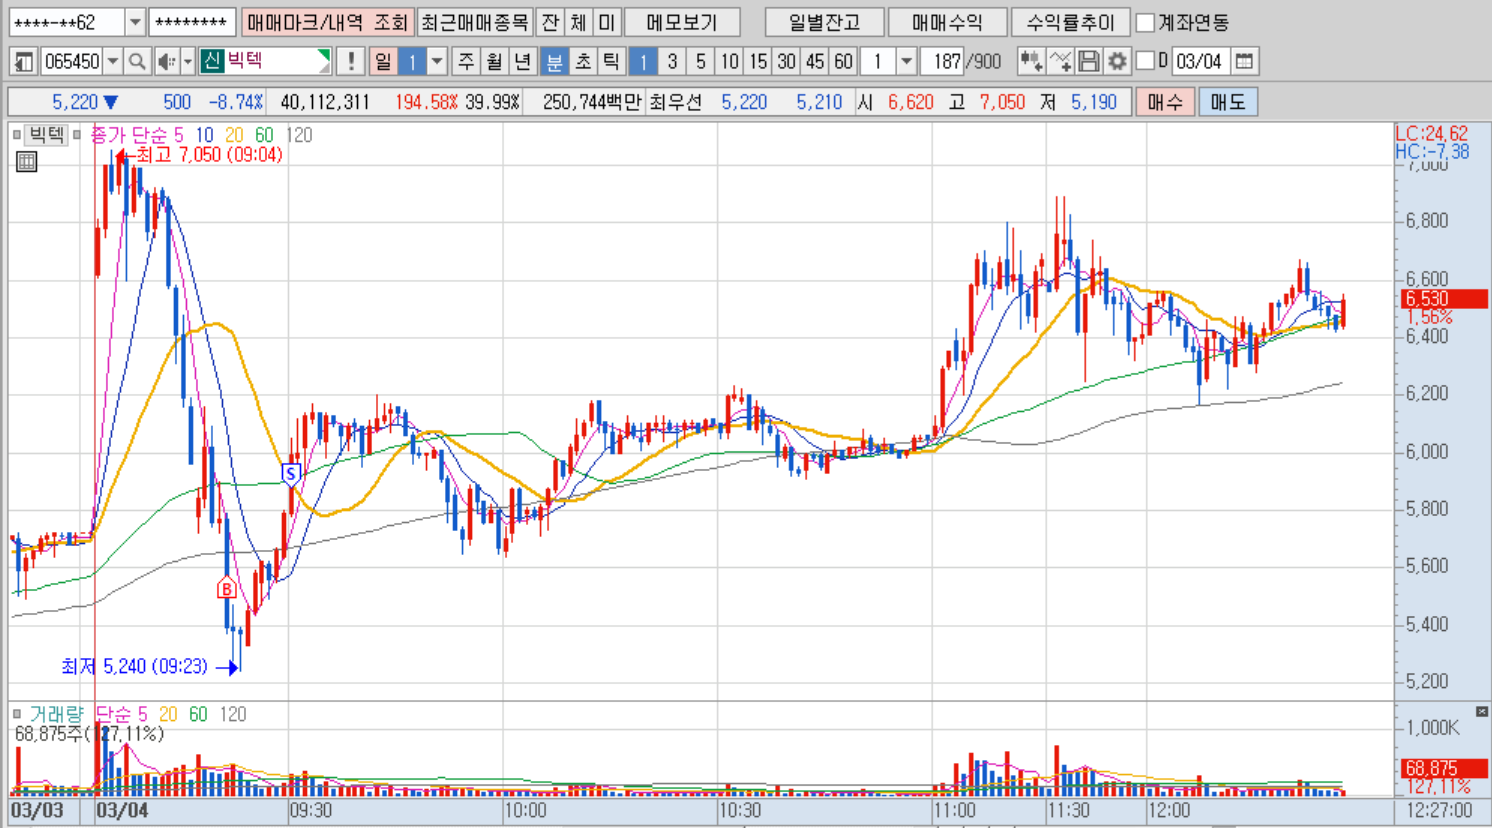The image size is (1492, 828).
Task: Open the grid table icon under 빅텍 label
Action: (27, 161)
